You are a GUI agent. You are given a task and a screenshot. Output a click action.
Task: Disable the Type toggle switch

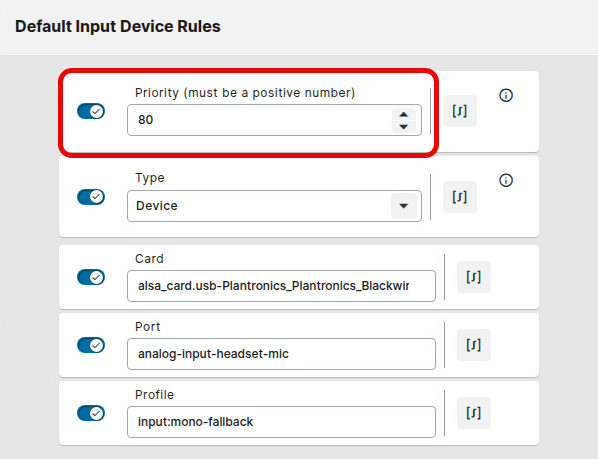91,197
